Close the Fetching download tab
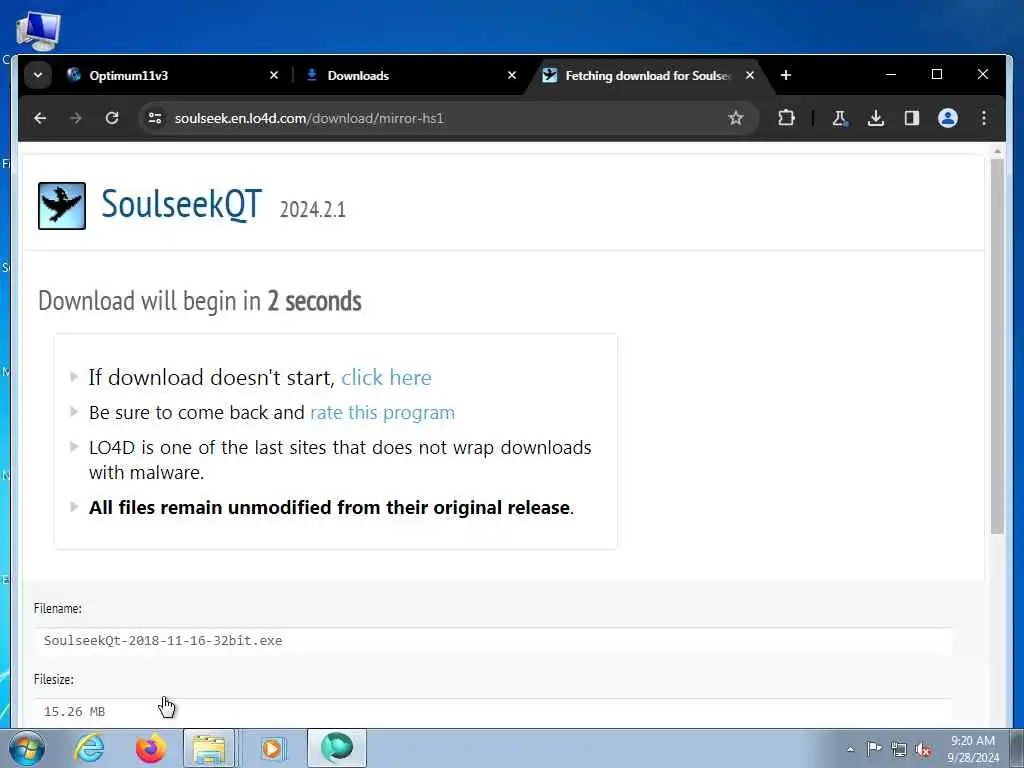Image resolution: width=1024 pixels, height=768 pixels. 750,76
